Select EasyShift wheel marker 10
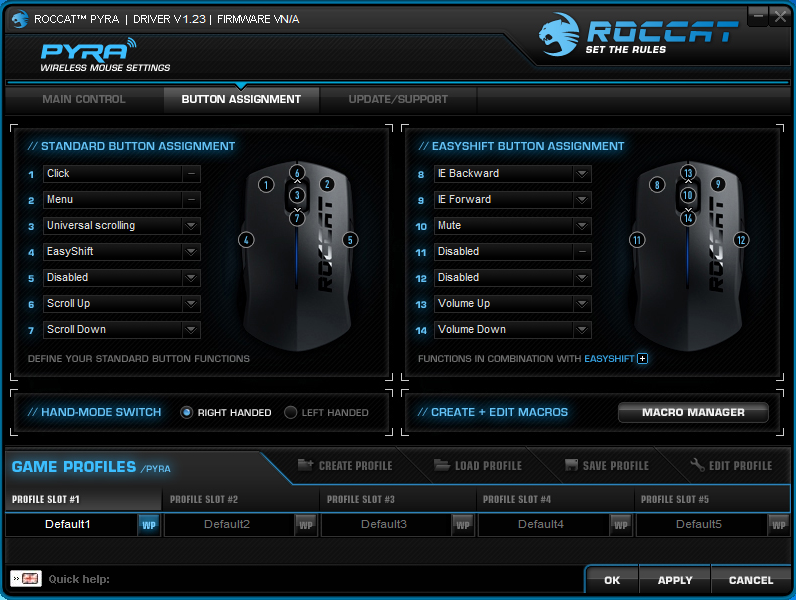The image size is (800, 600). click(x=688, y=195)
